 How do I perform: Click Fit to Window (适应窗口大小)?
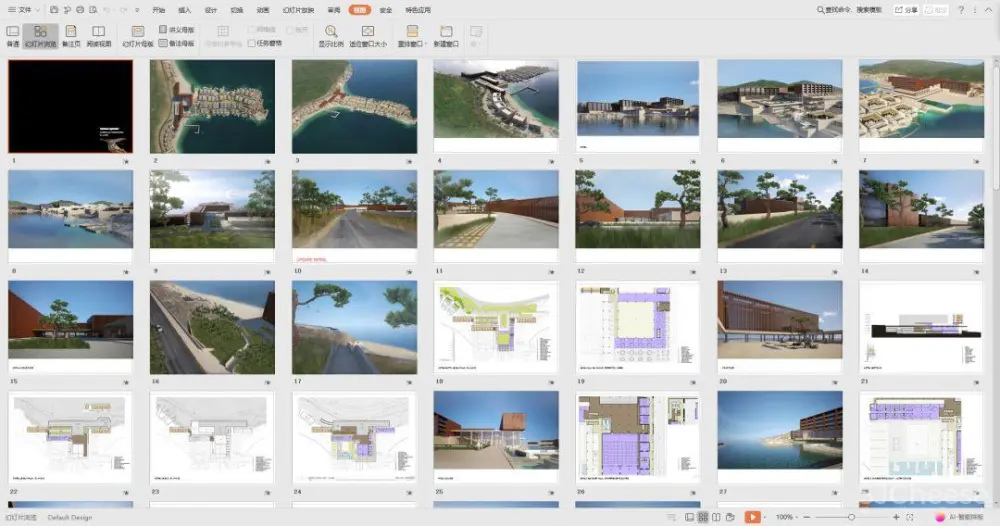pyautogui.click(x=368, y=36)
